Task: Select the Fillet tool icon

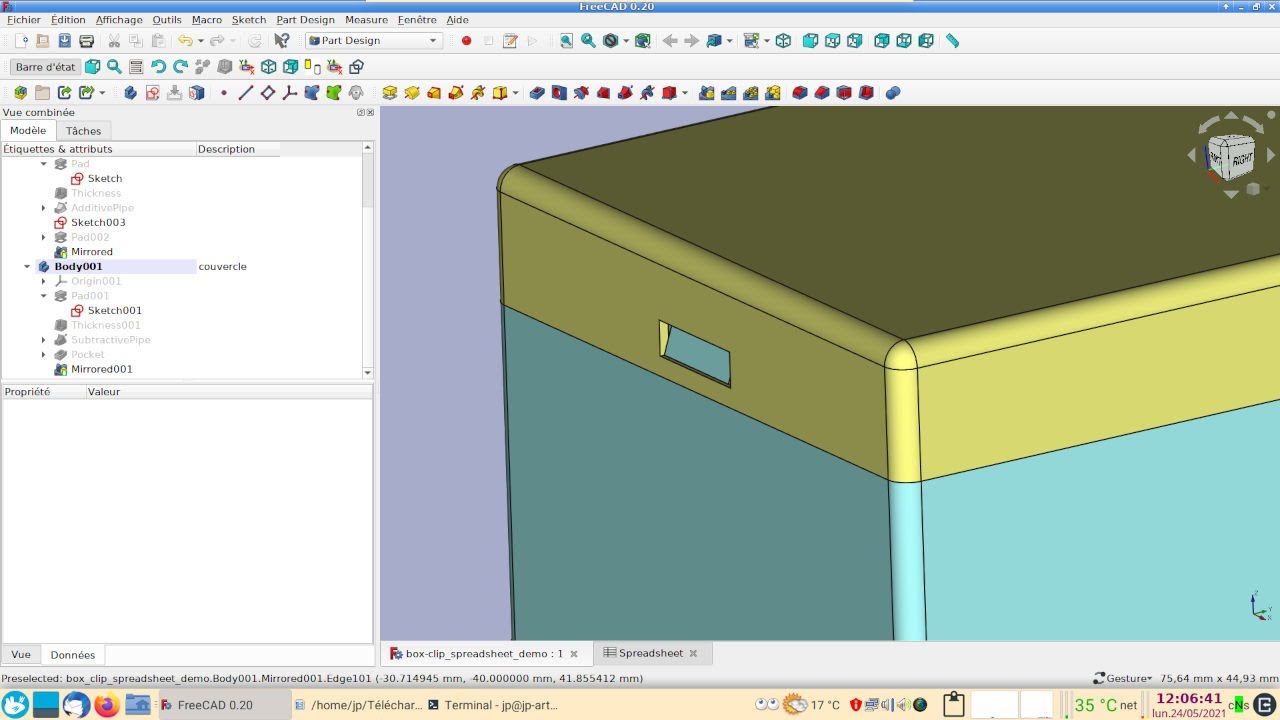Action: click(800, 93)
